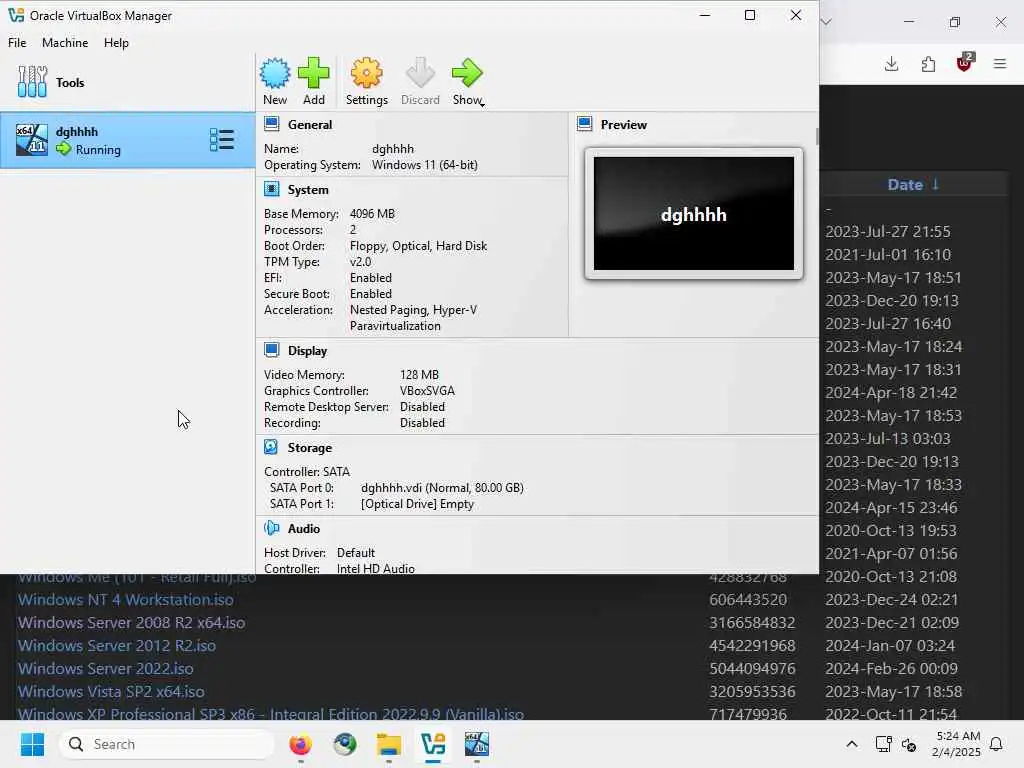
Task: Click the Intel HD Audio controller value
Action: click(376, 568)
